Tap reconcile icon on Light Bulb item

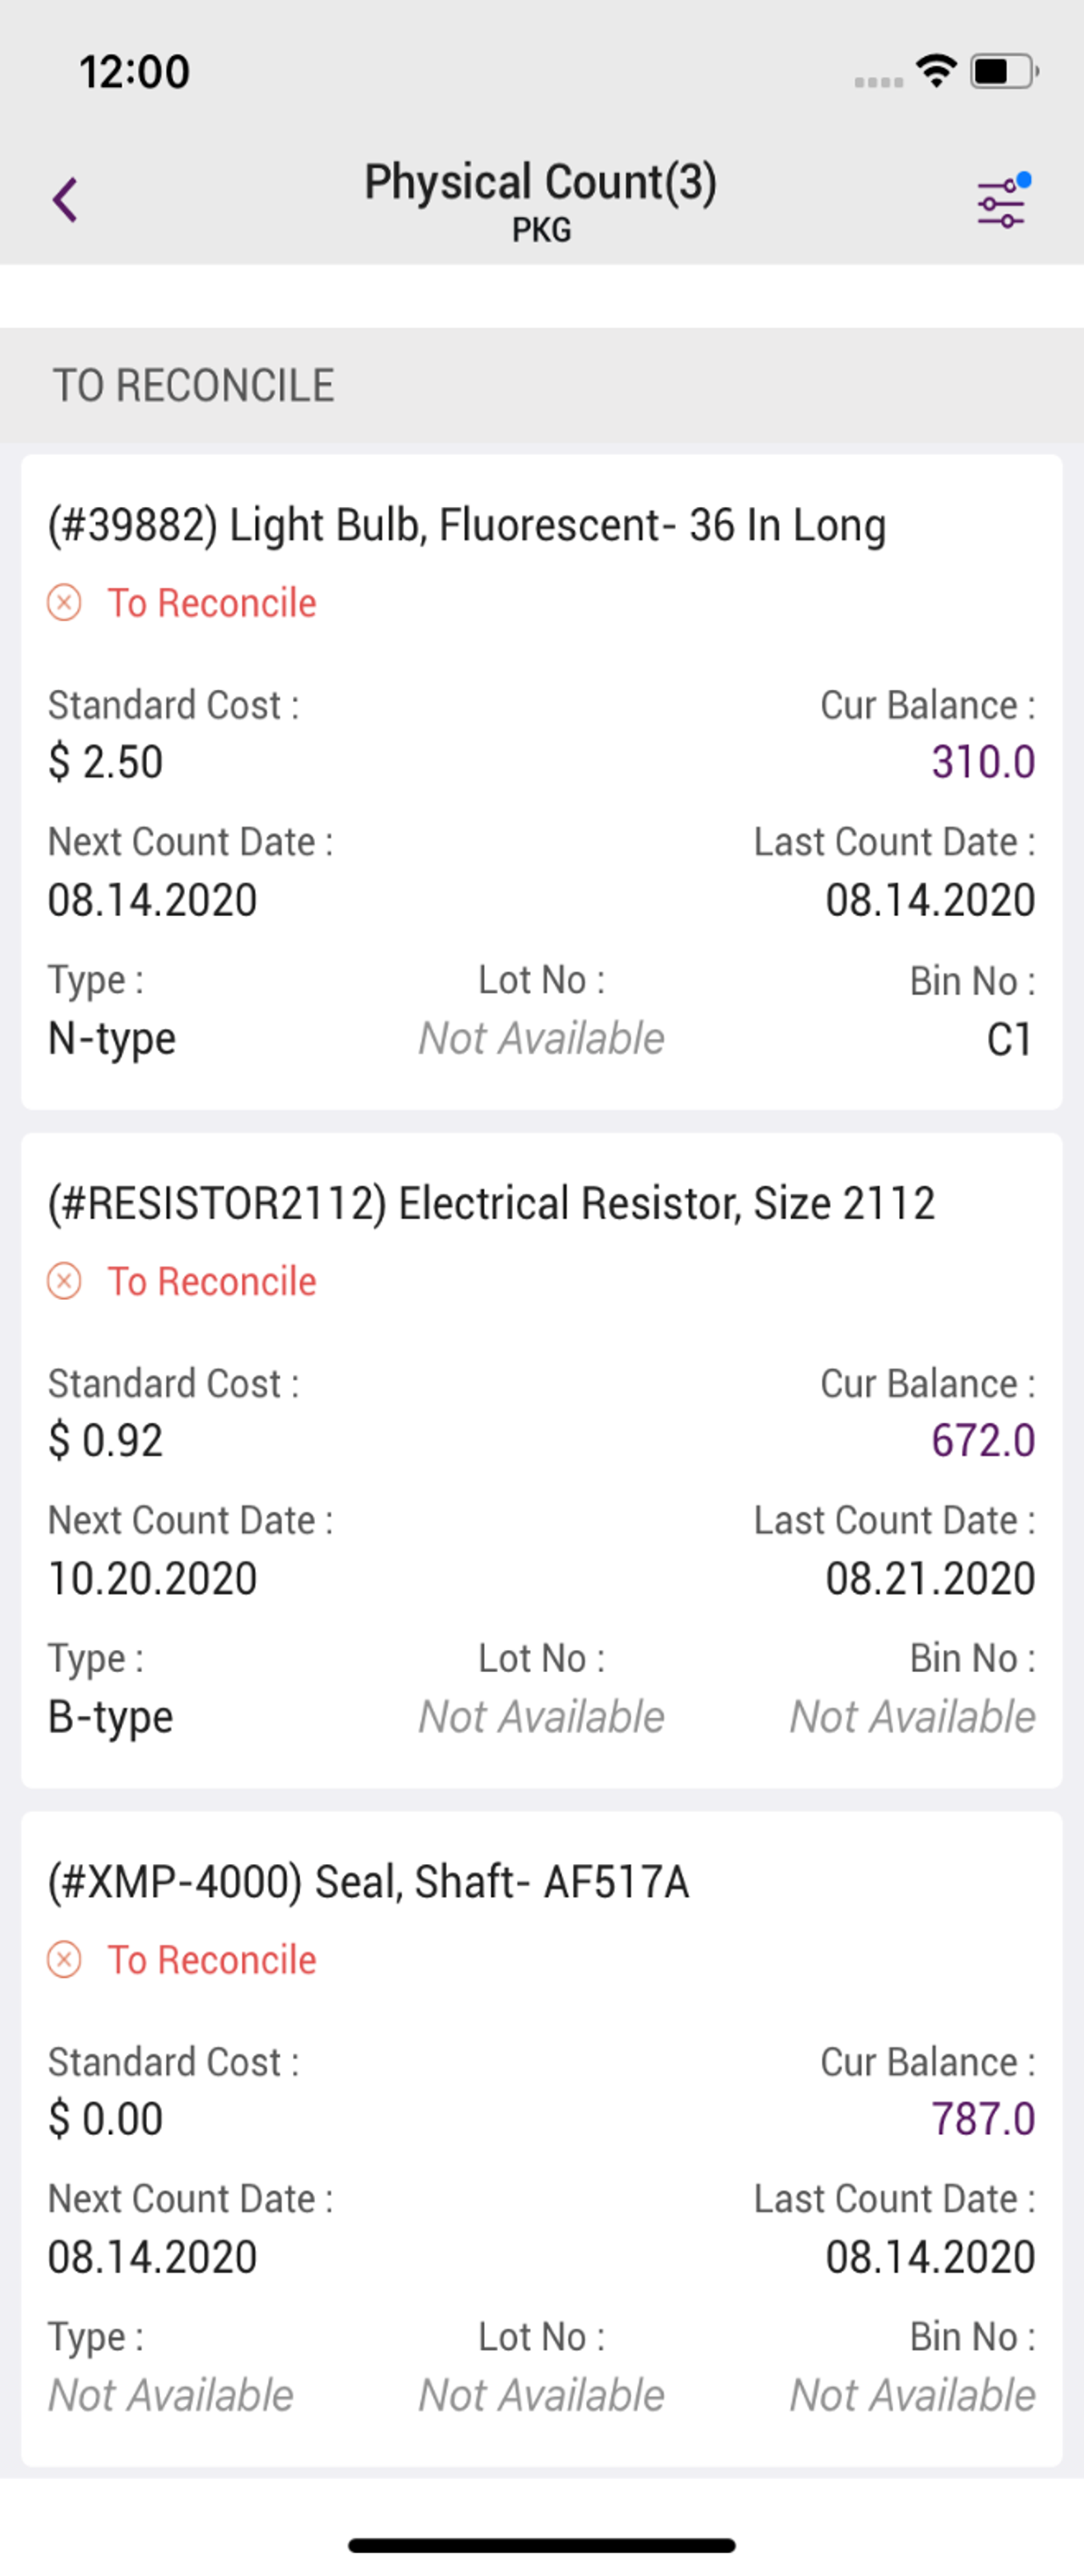click(x=65, y=604)
